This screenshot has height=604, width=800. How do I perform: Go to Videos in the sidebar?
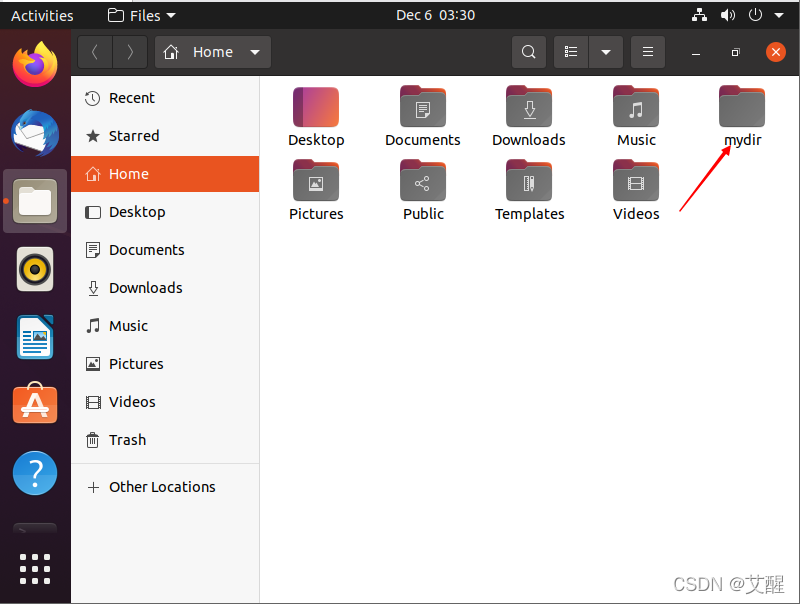click(165, 402)
